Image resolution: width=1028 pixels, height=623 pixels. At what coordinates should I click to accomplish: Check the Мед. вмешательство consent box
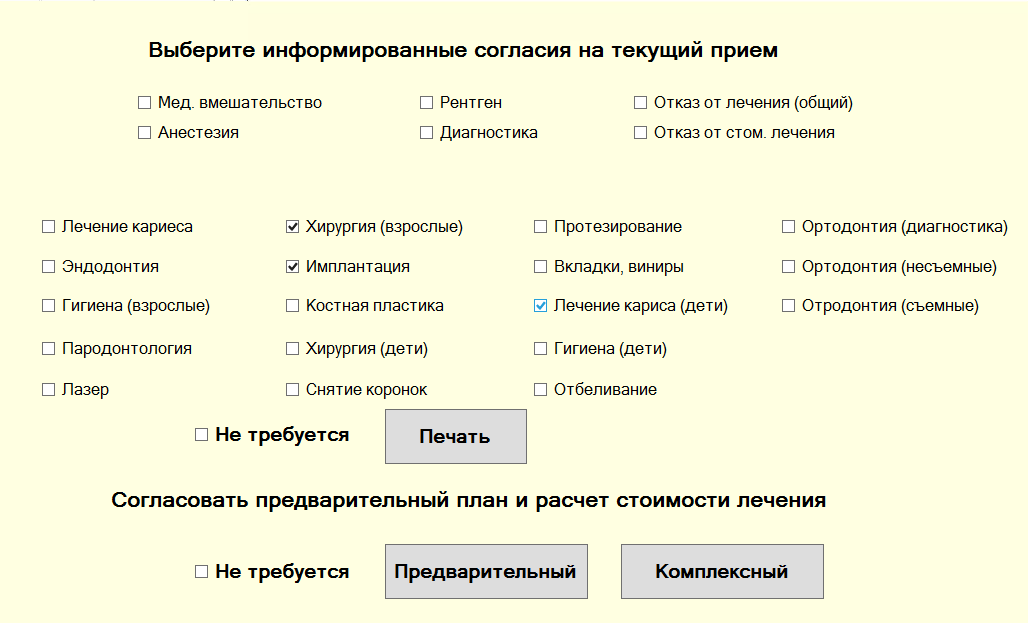point(144,103)
